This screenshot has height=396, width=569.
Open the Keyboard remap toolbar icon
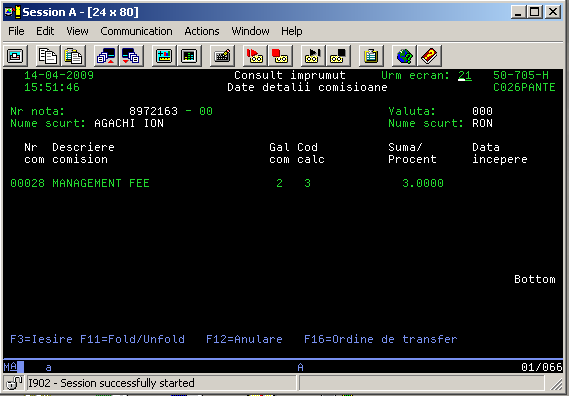click(222, 56)
